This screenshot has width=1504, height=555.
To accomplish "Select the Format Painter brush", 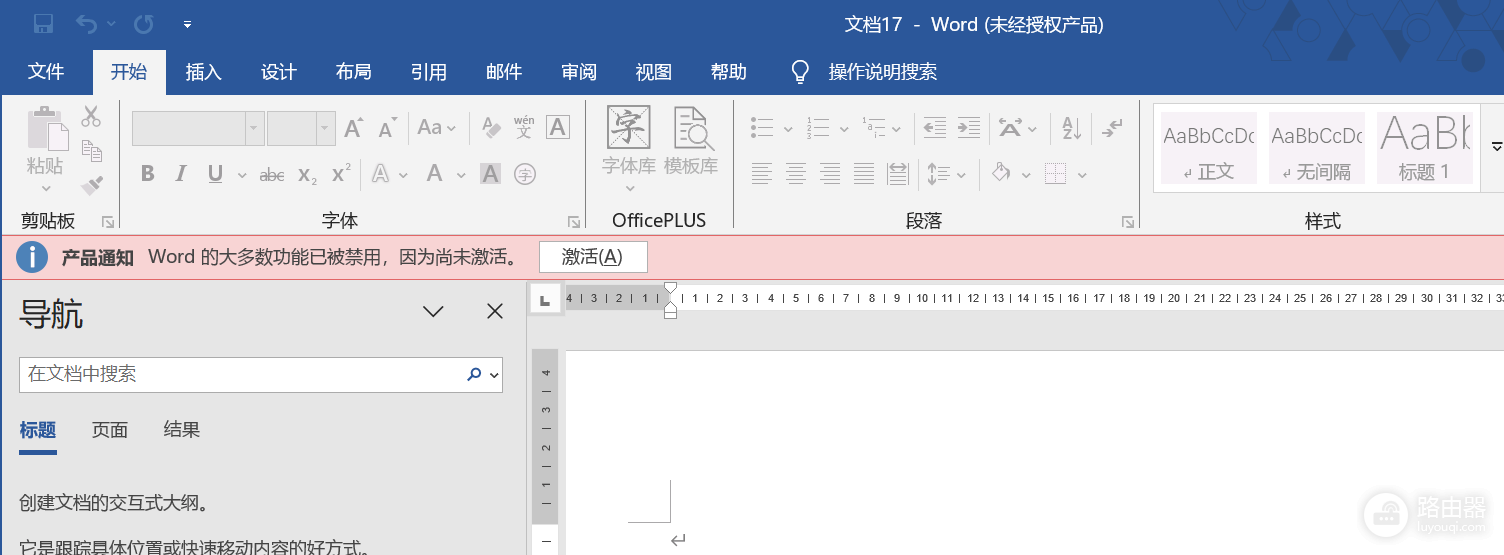I will point(91,184).
